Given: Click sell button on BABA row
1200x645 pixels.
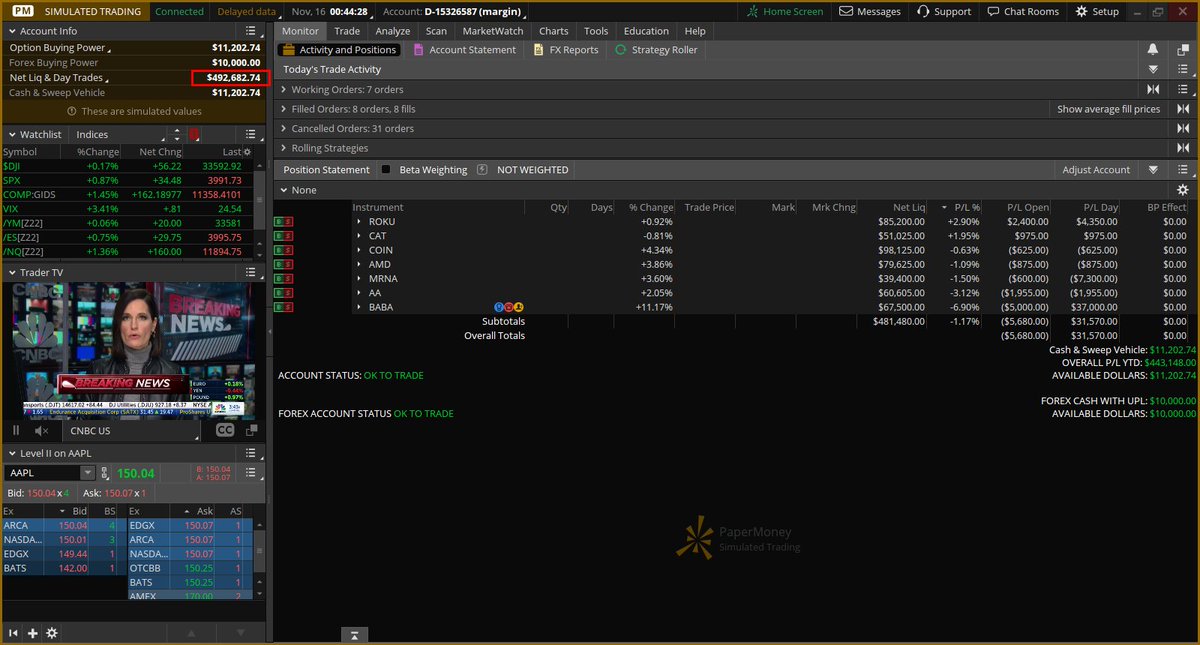Looking at the screenshot, I should pyautogui.click(x=289, y=307).
